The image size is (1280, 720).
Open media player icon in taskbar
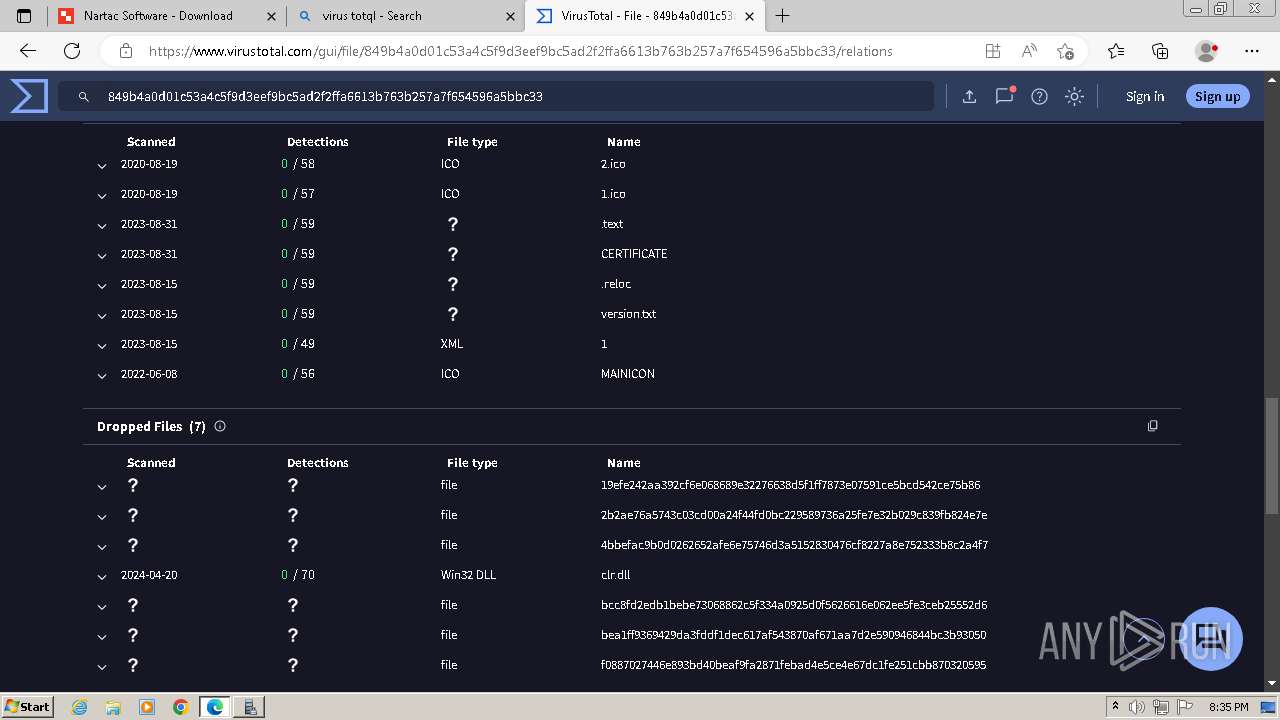click(x=147, y=707)
